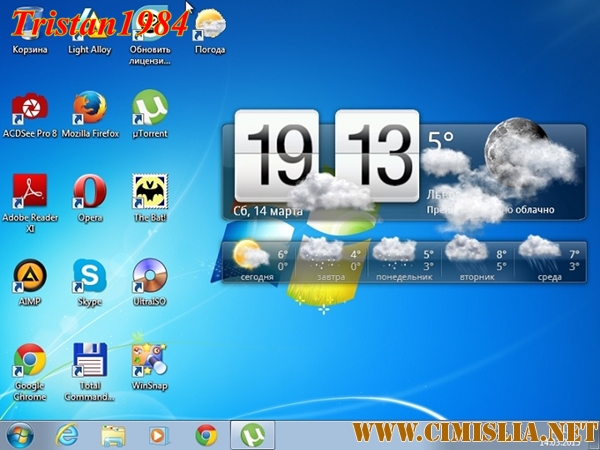Open Internet Explorer from the taskbar
600x450 pixels.
coord(68,435)
